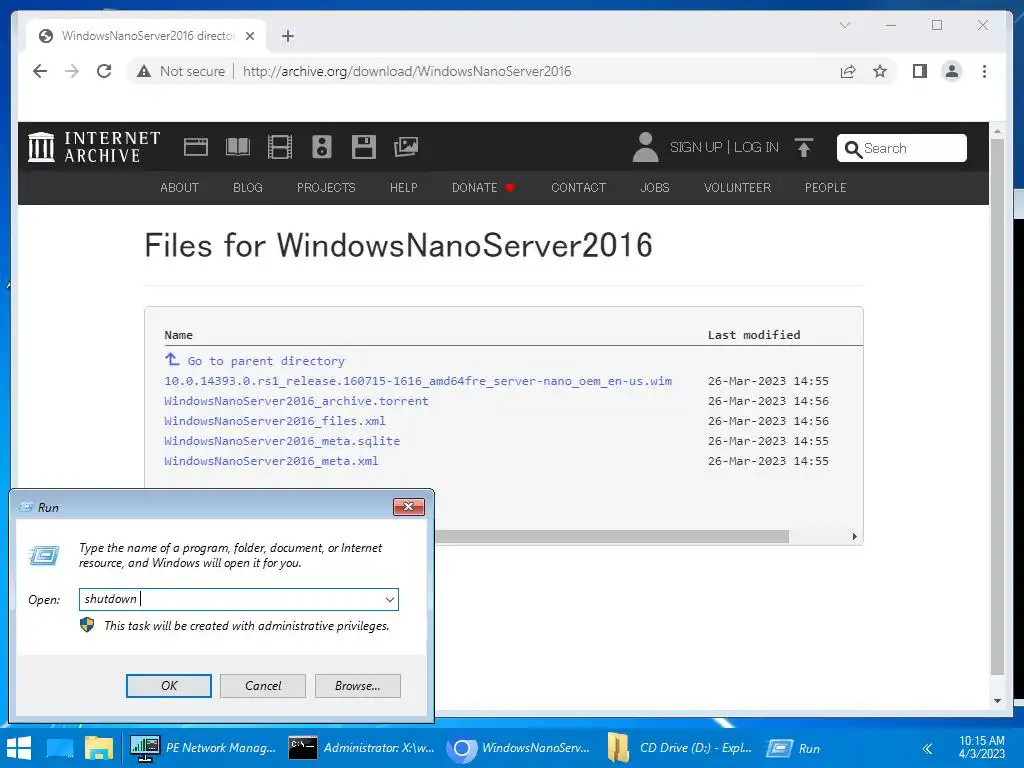Open the CONTACT menu item
Screen dimensions: 1024x768
tap(579, 187)
